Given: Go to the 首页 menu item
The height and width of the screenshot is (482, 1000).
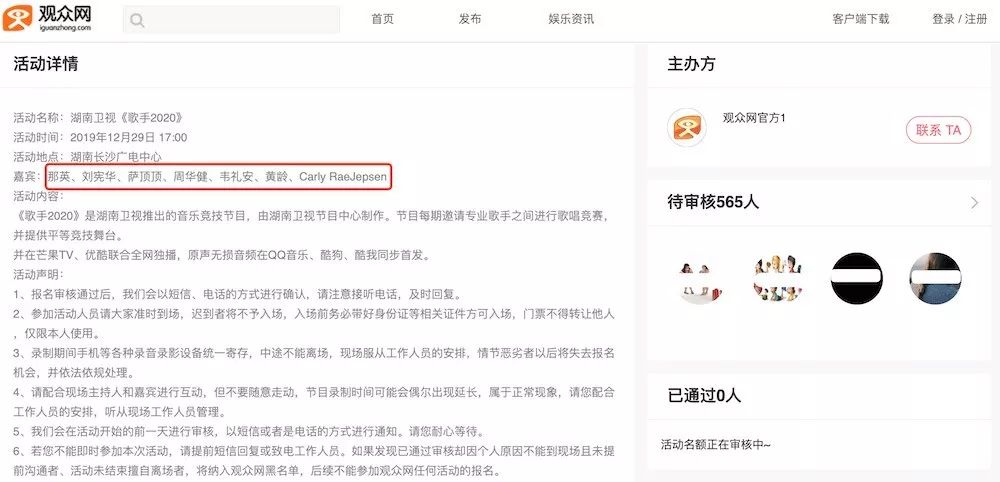Looking at the screenshot, I should click(x=383, y=19).
